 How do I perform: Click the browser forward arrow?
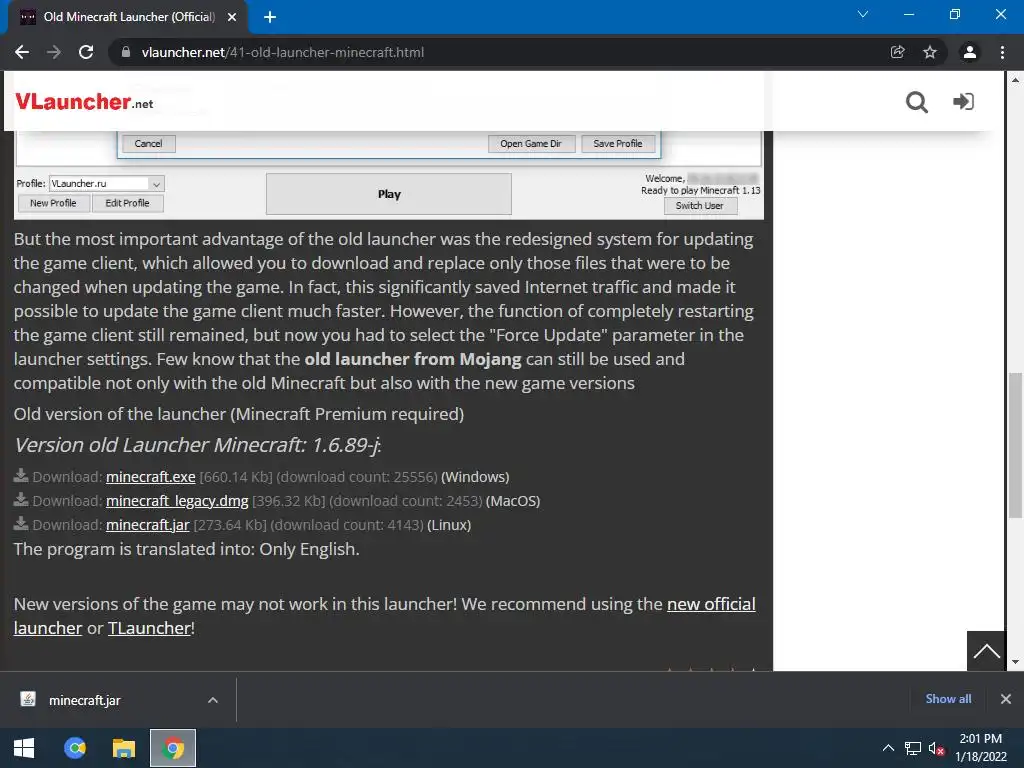point(54,52)
